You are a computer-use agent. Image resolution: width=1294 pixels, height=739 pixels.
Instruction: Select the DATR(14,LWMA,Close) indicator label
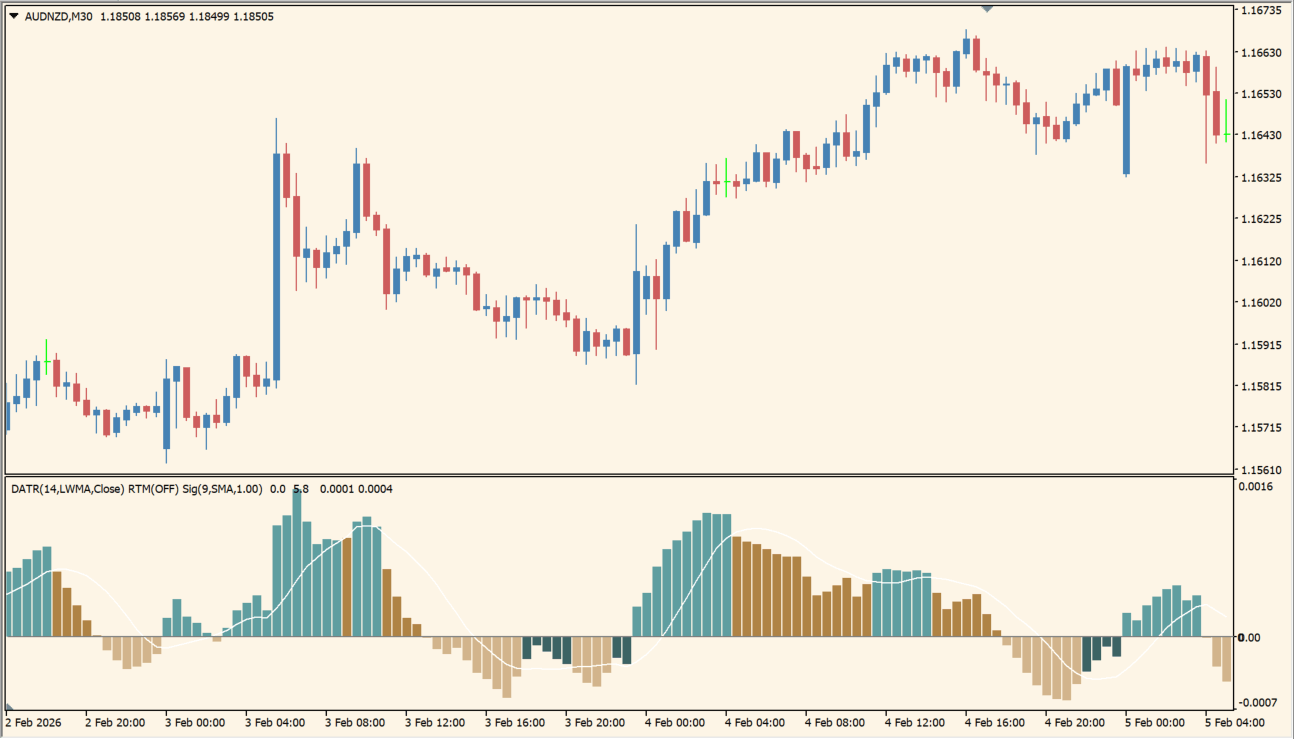pos(68,489)
